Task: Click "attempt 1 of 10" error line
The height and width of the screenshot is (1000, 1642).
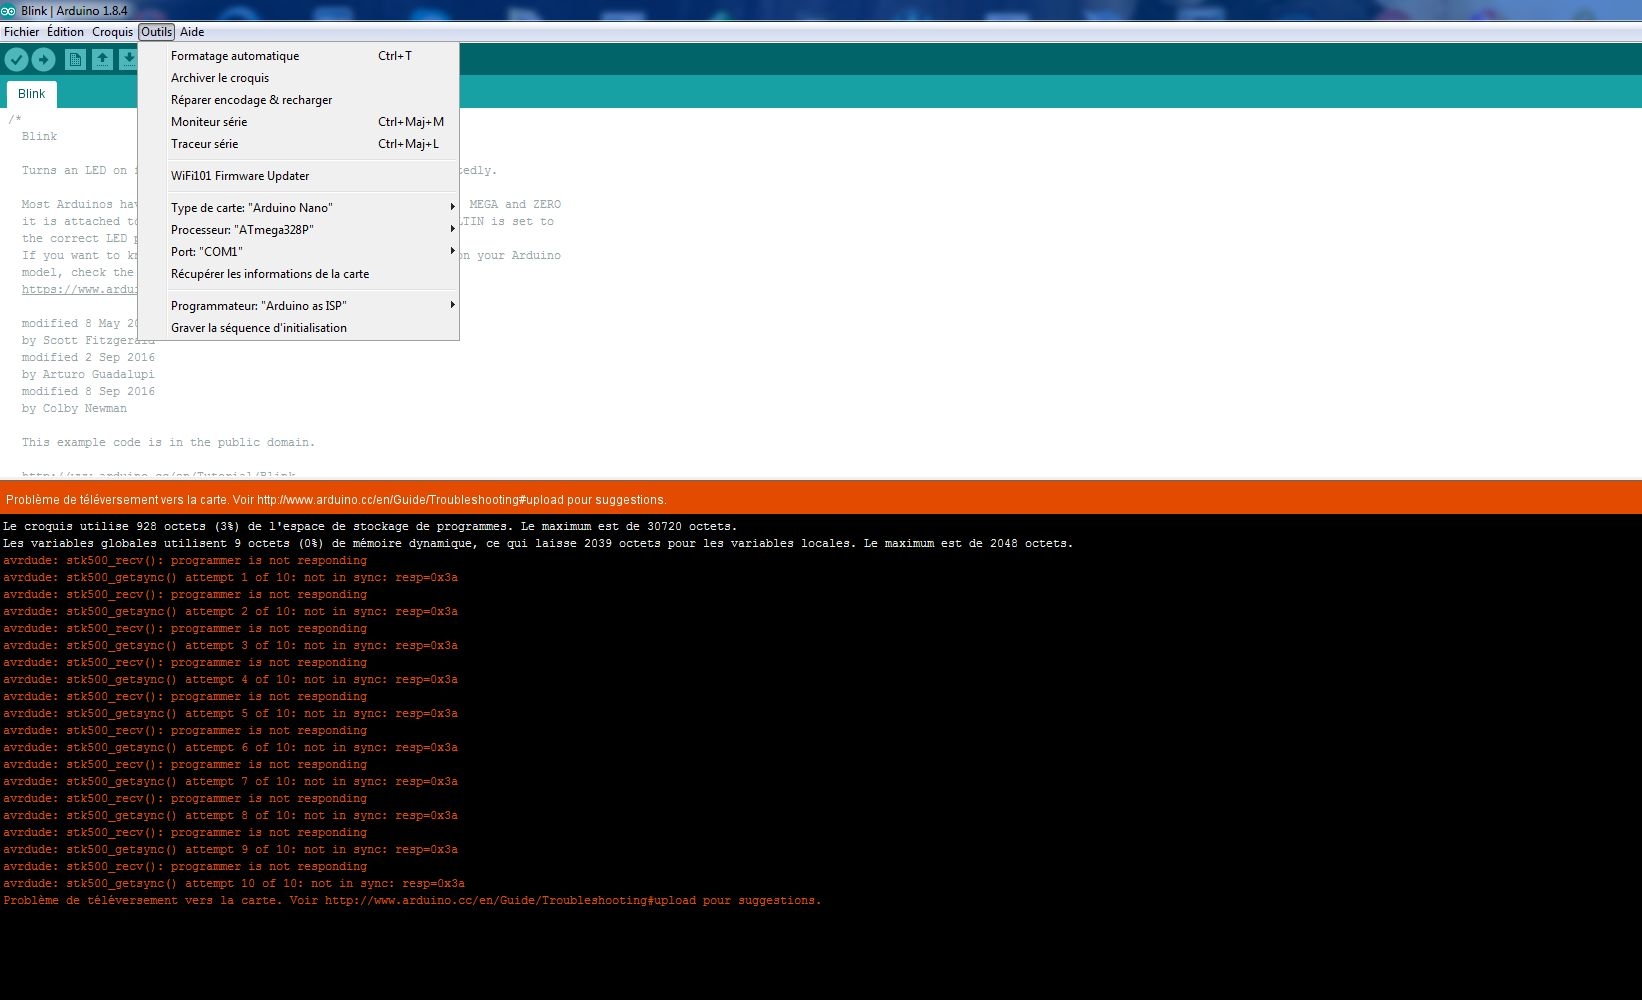Action: (x=230, y=577)
